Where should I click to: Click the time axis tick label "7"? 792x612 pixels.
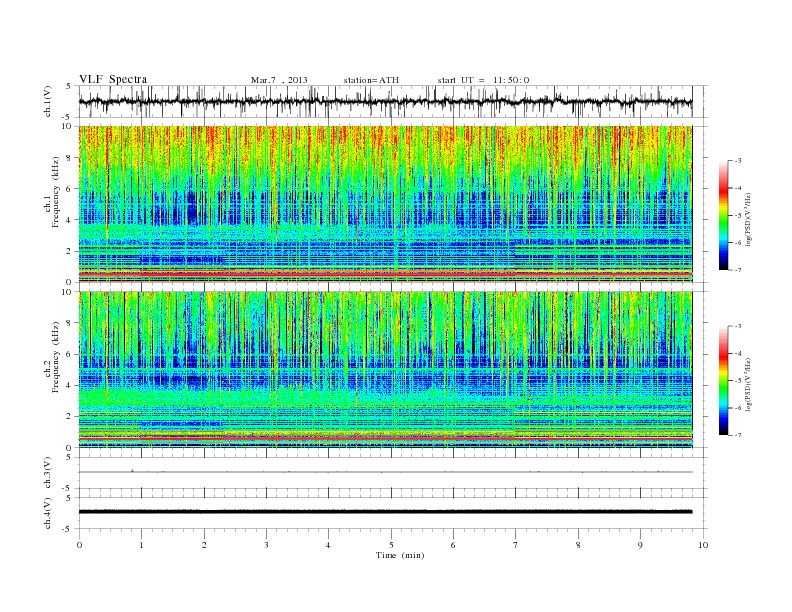point(516,545)
